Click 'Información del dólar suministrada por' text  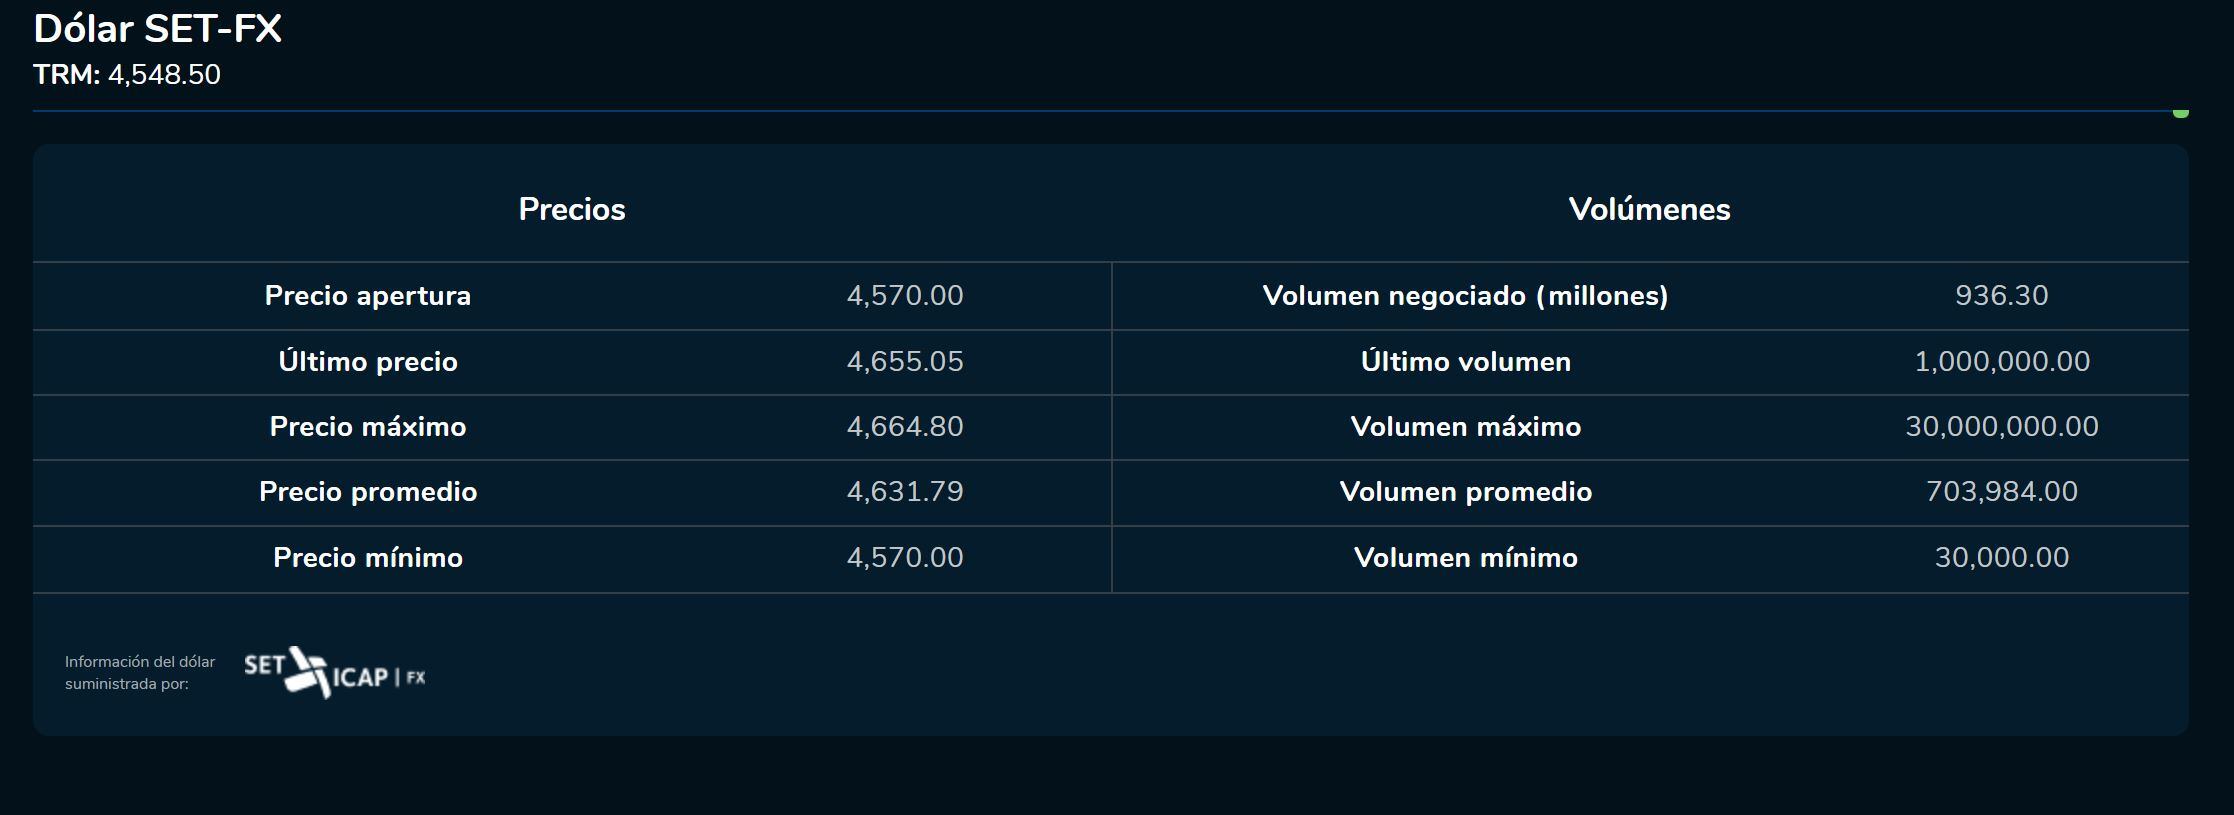click(139, 673)
